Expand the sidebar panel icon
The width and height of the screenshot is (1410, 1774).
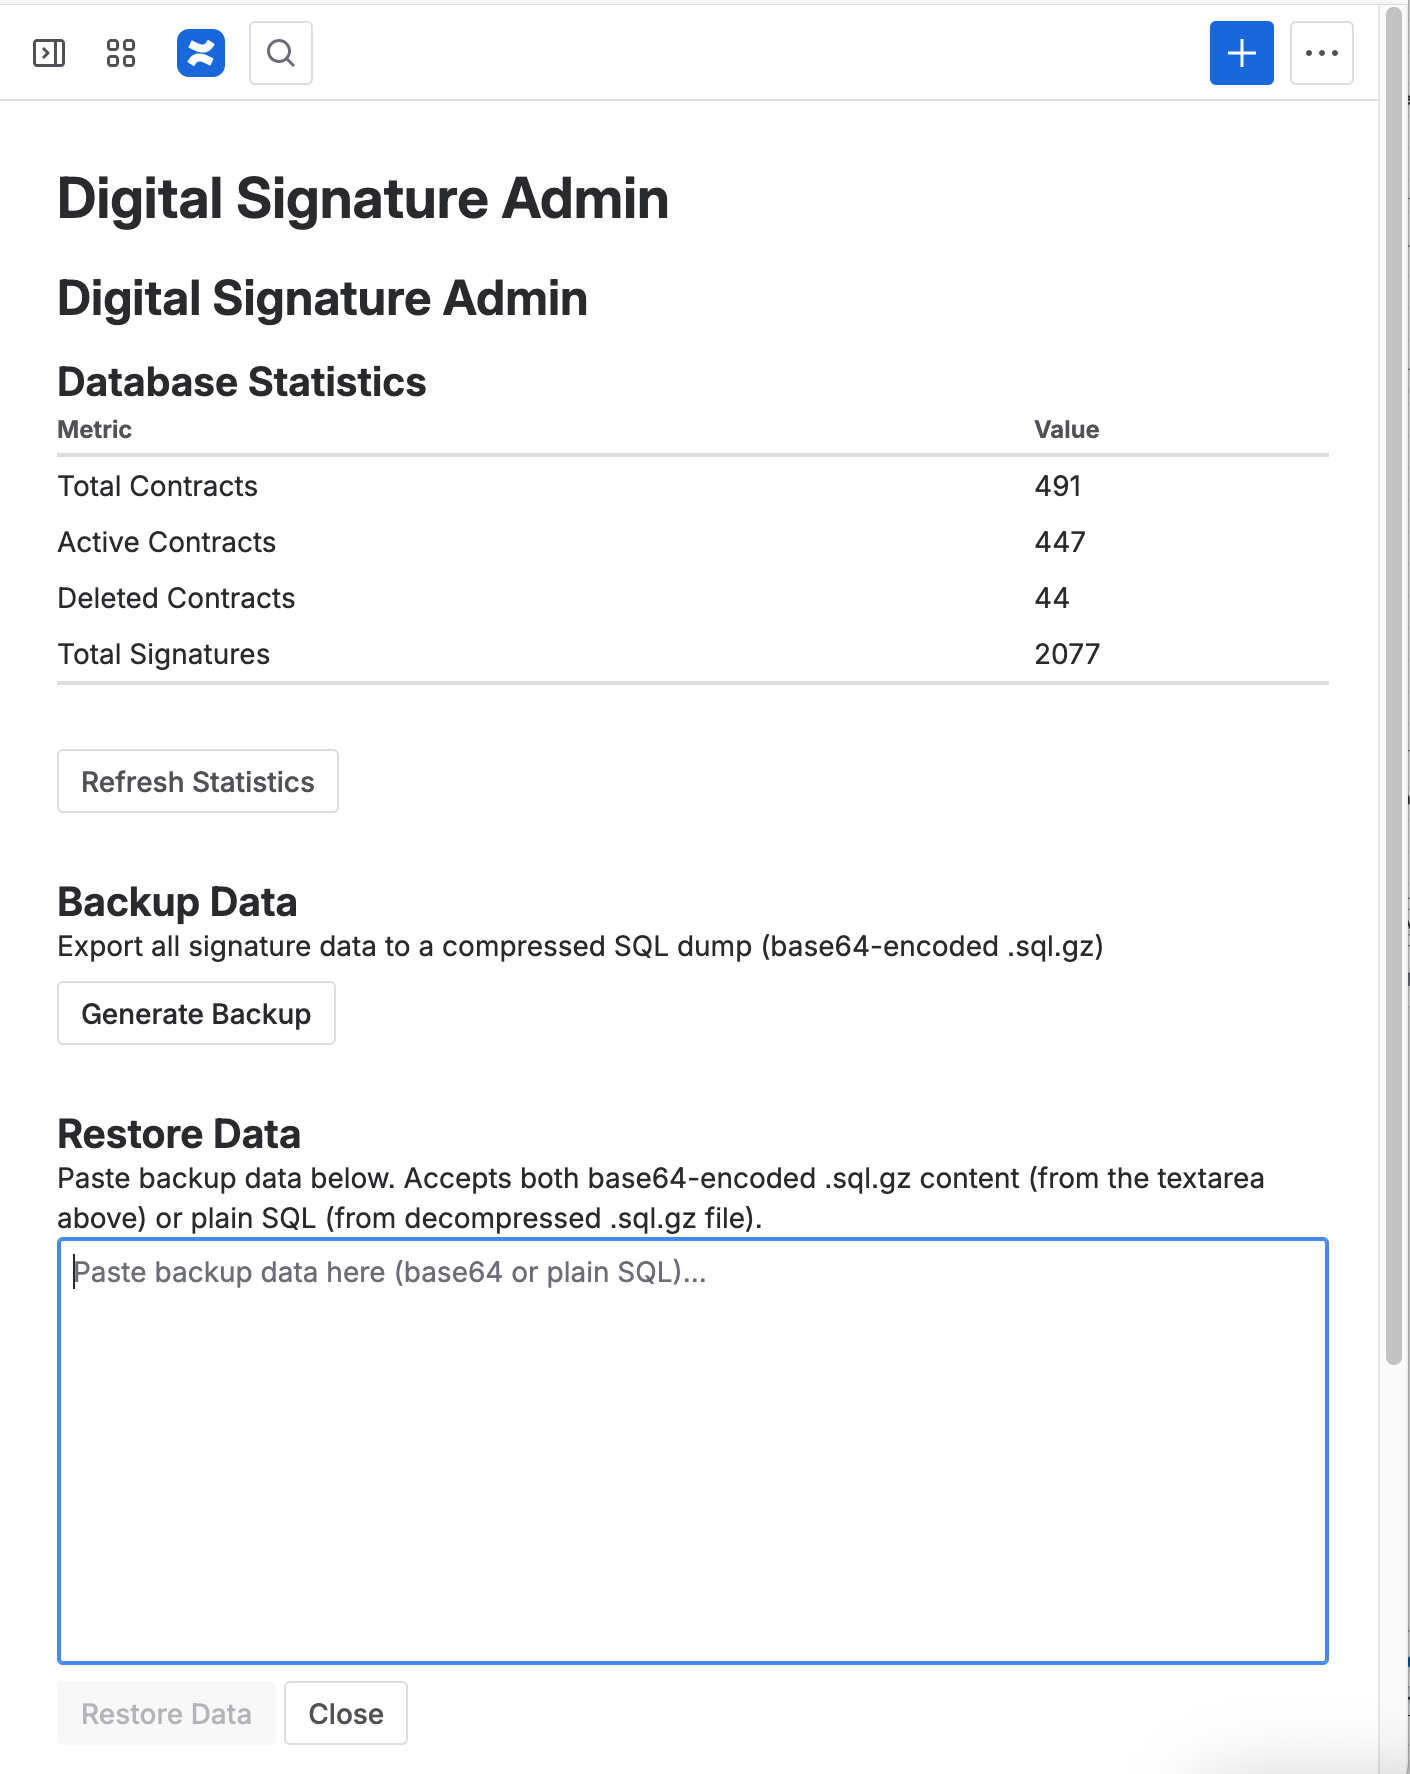49,53
